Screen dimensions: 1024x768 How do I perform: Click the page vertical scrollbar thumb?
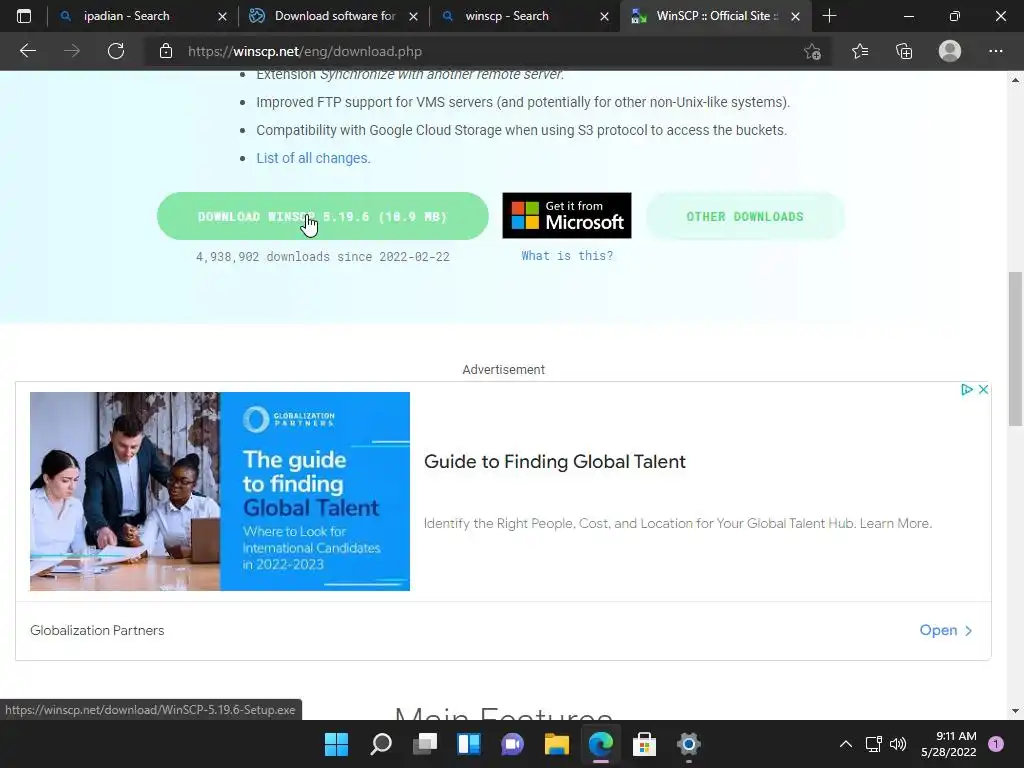coord(1015,349)
